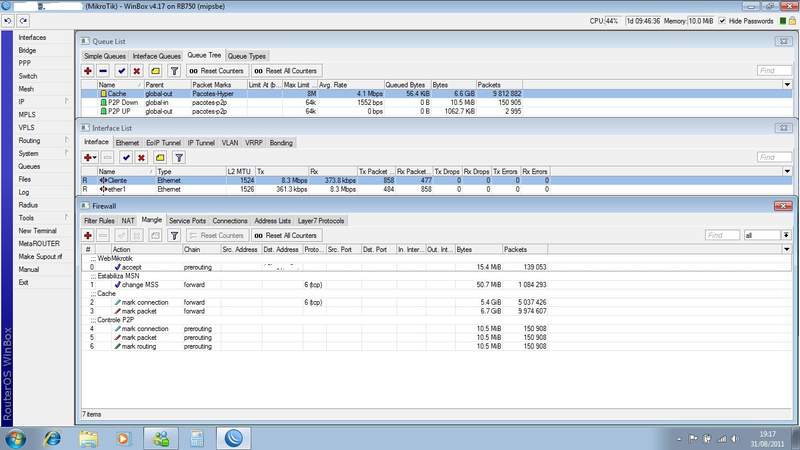
Task: Expand add interface dropdown arrow
Action: [95, 158]
